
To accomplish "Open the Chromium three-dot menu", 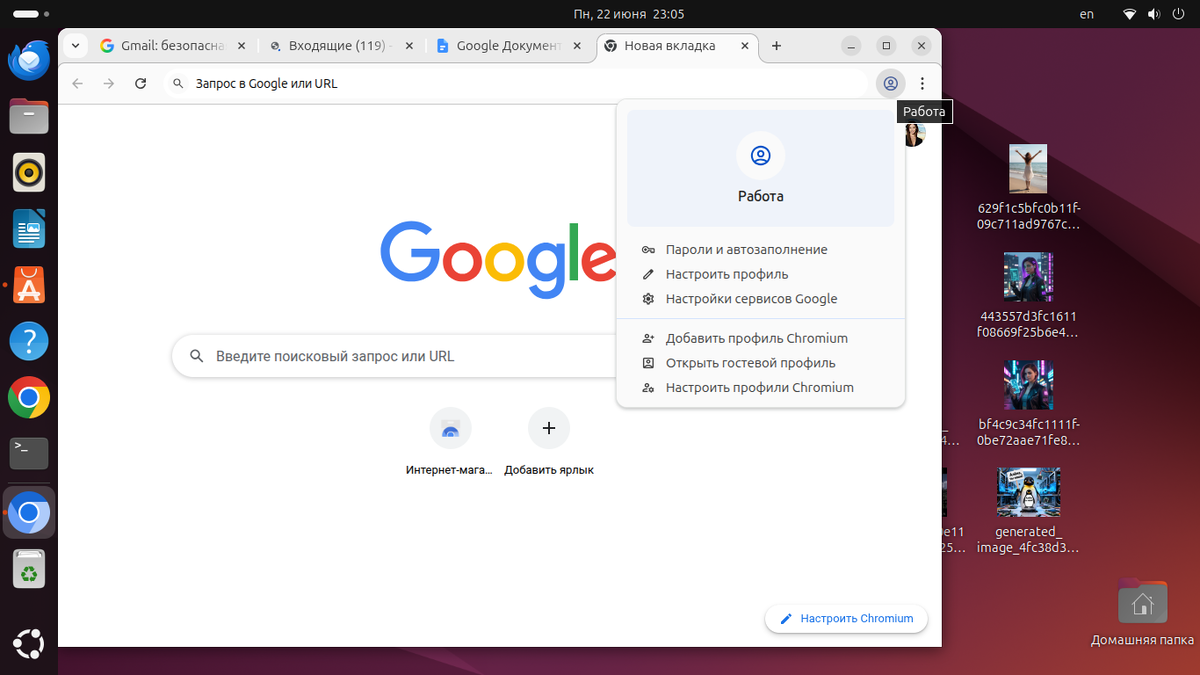I will [x=923, y=84].
